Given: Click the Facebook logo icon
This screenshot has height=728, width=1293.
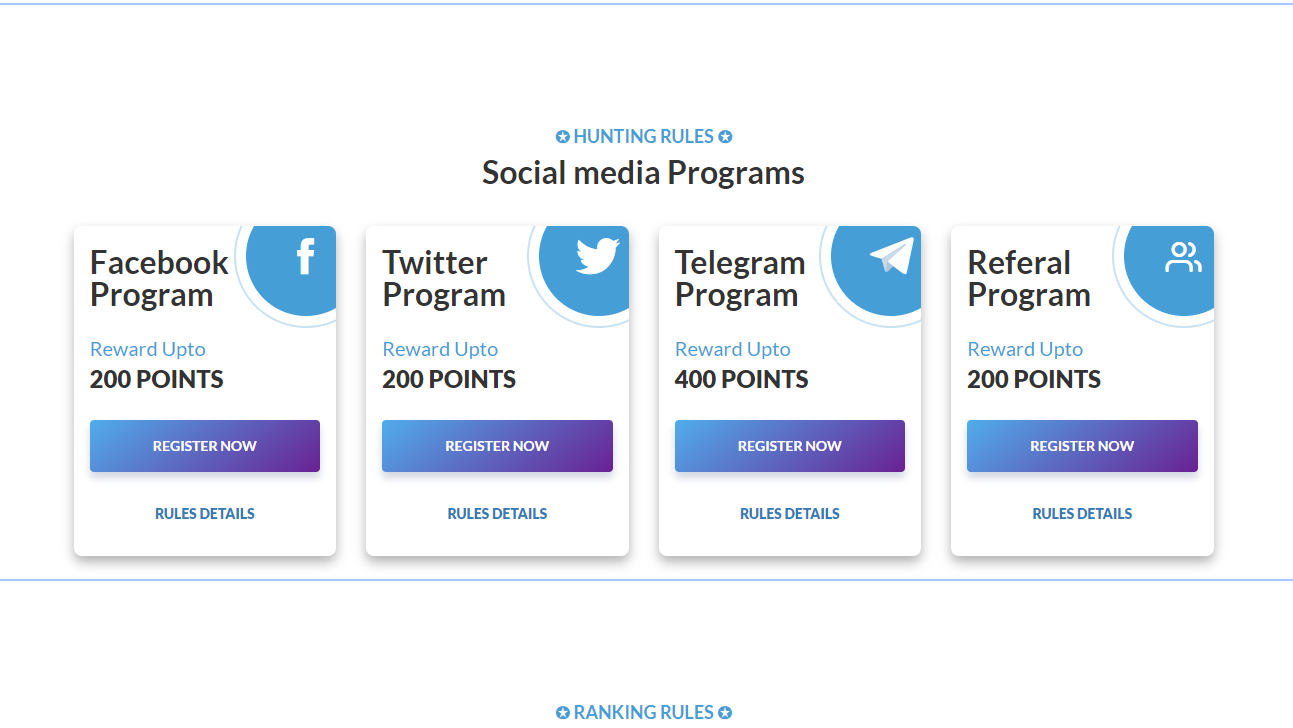Looking at the screenshot, I should tap(305, 257).
